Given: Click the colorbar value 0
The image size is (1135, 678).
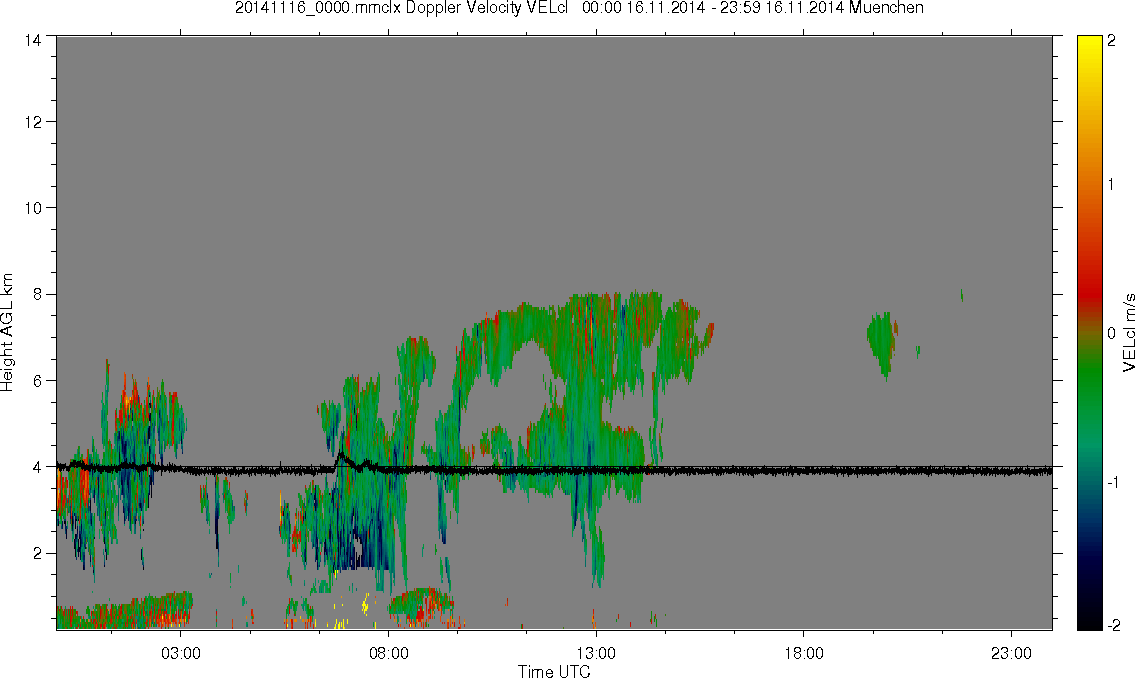Looking at the screenshot, I should tap(1111, 334).
